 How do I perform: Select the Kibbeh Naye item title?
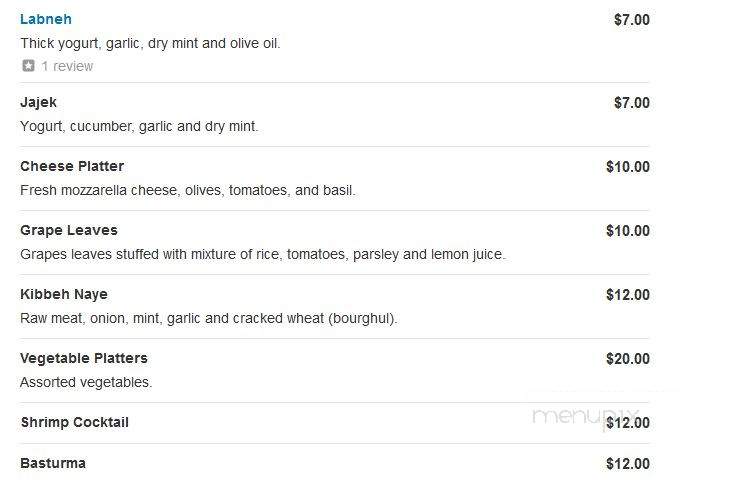(x=64, y=294)
